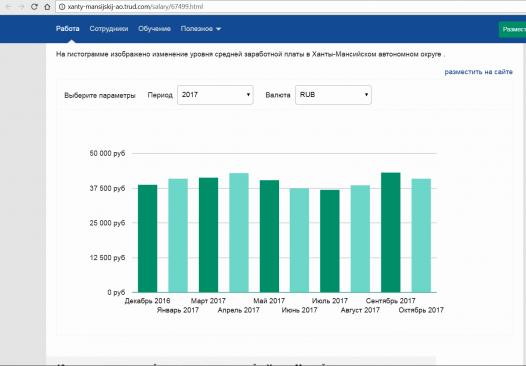Click the green Разместить button
This screenshot has height=366, width=526.
(x=512, y=30)
